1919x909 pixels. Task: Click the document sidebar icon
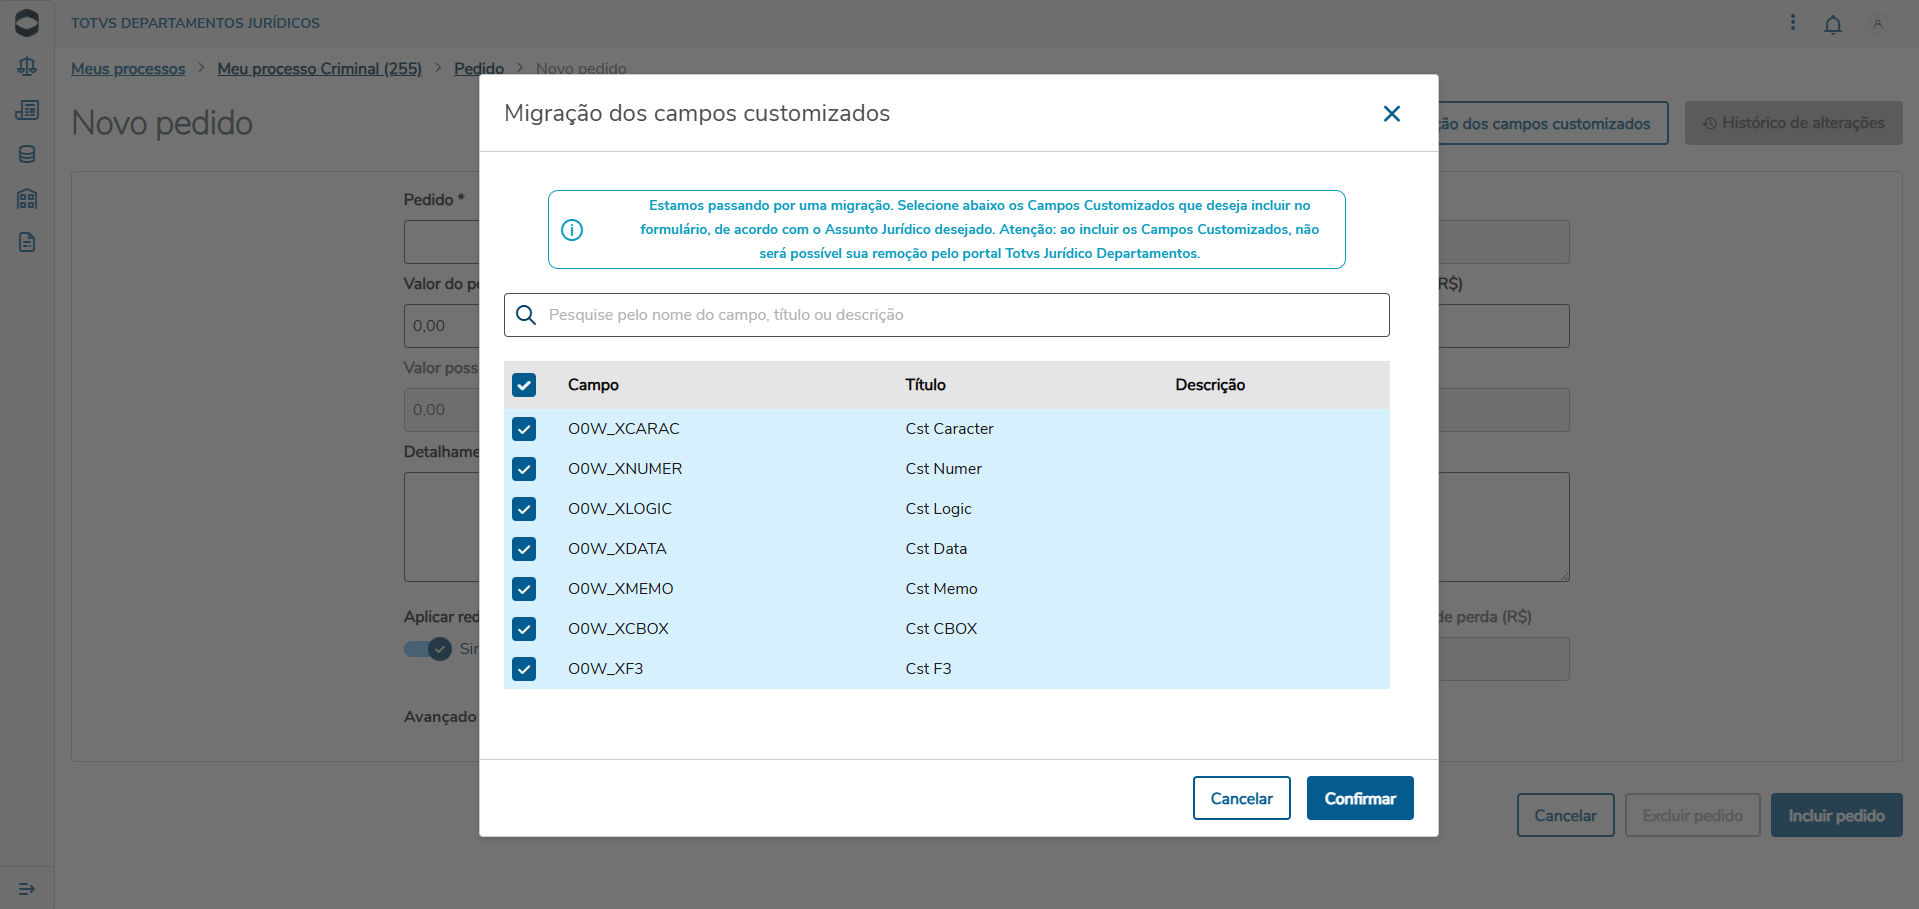27,242
